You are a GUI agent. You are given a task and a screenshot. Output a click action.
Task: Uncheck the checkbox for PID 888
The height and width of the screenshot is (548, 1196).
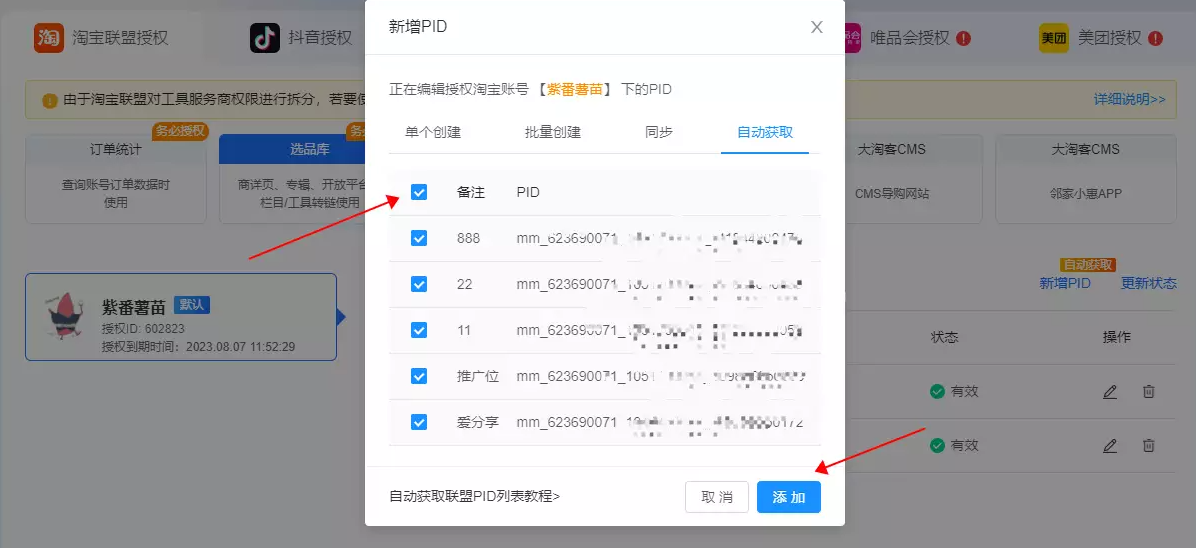419,238
